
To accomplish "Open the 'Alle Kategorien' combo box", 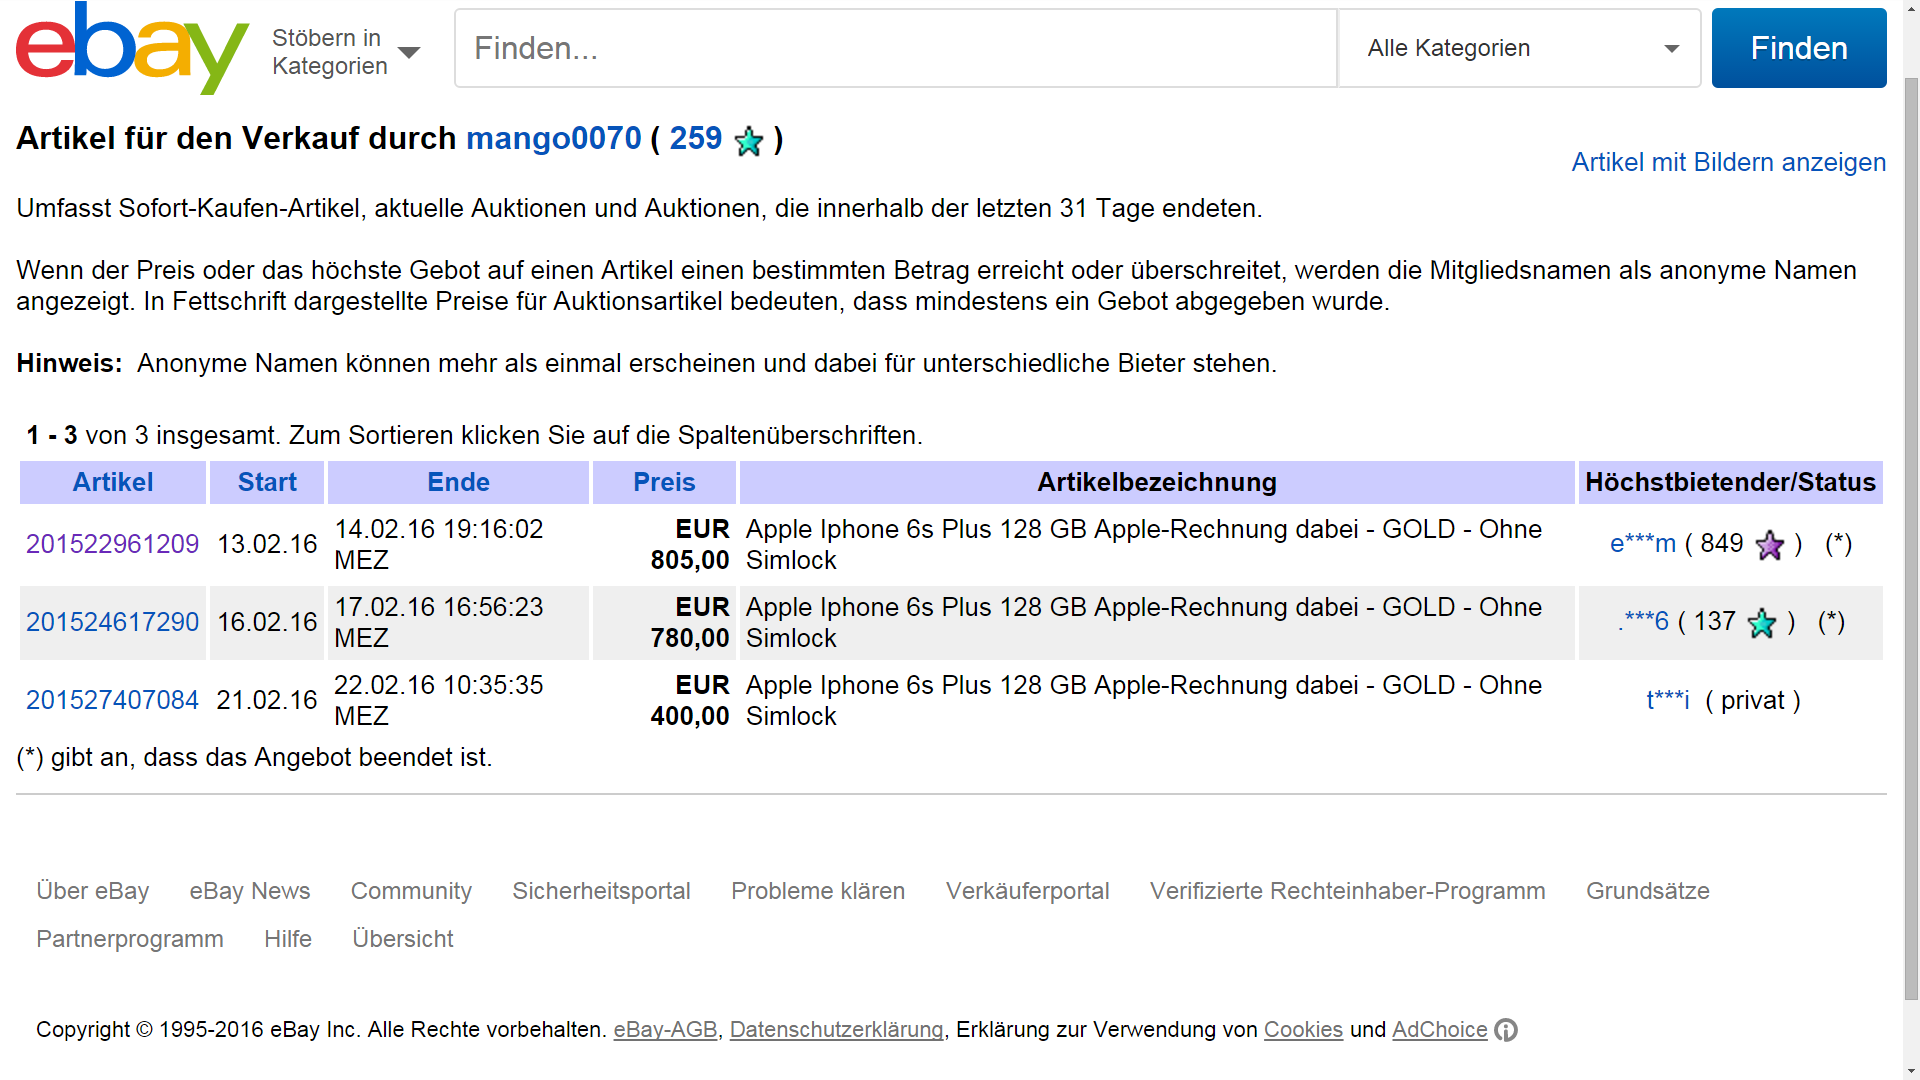I will click(x=1518, y=48).
